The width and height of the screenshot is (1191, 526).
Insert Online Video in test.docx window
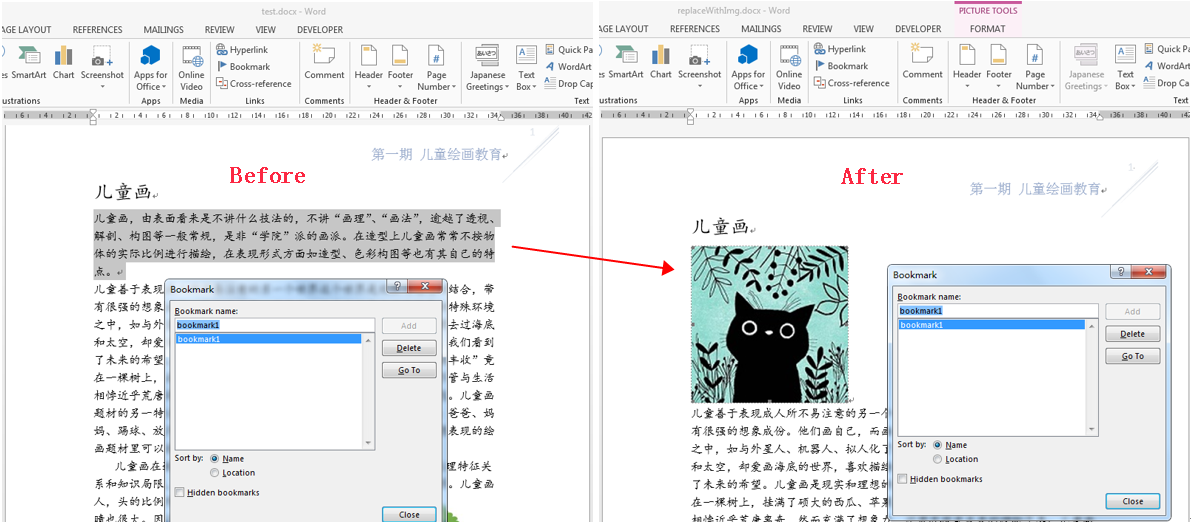point(191,68)
